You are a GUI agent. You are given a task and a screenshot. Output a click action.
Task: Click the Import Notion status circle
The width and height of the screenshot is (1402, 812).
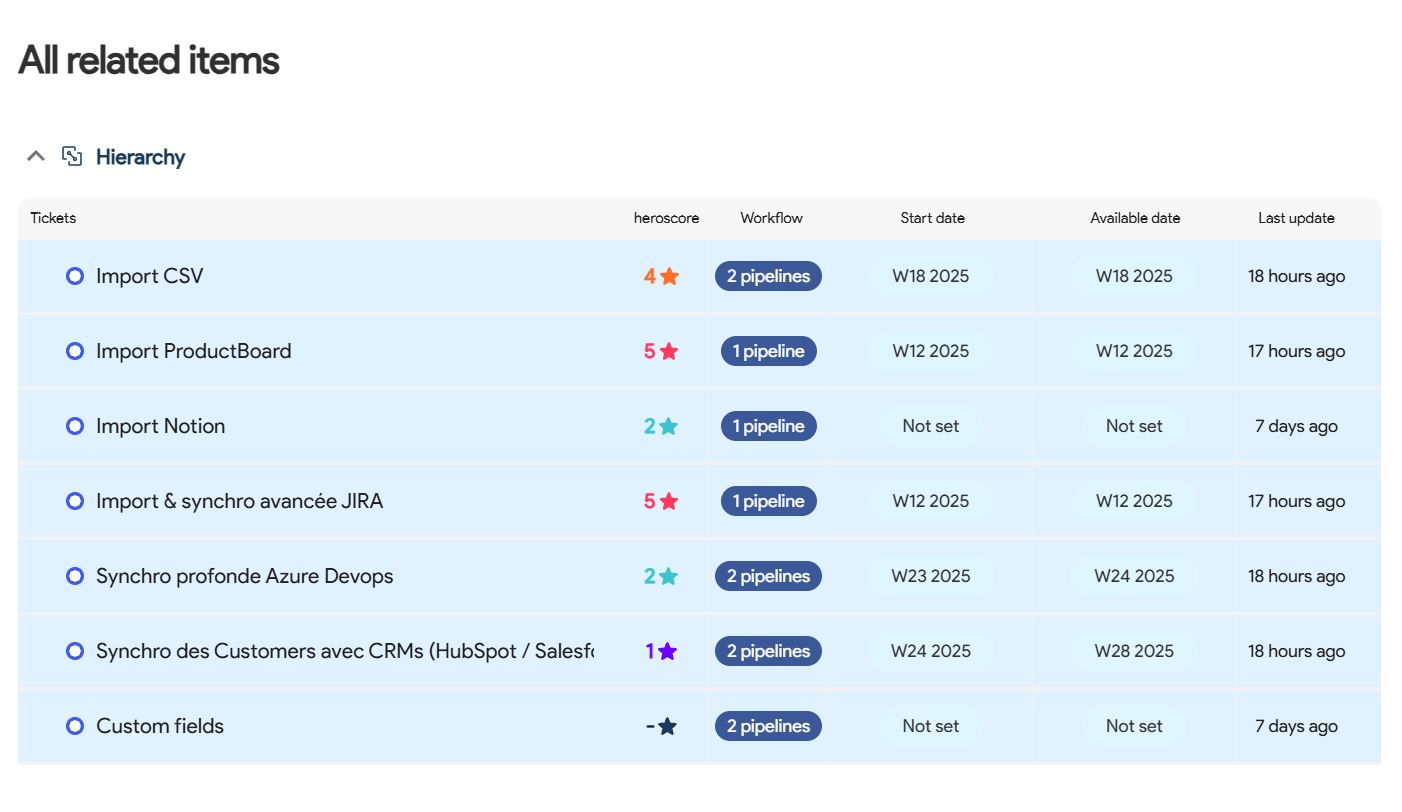point(75,426)
